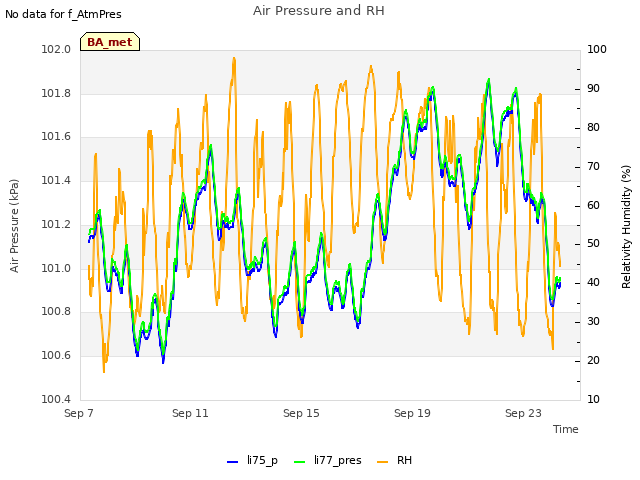Click the Sep 11 date tick label
The width and height of the screenshot is (640, 480).
pos(190,413)
